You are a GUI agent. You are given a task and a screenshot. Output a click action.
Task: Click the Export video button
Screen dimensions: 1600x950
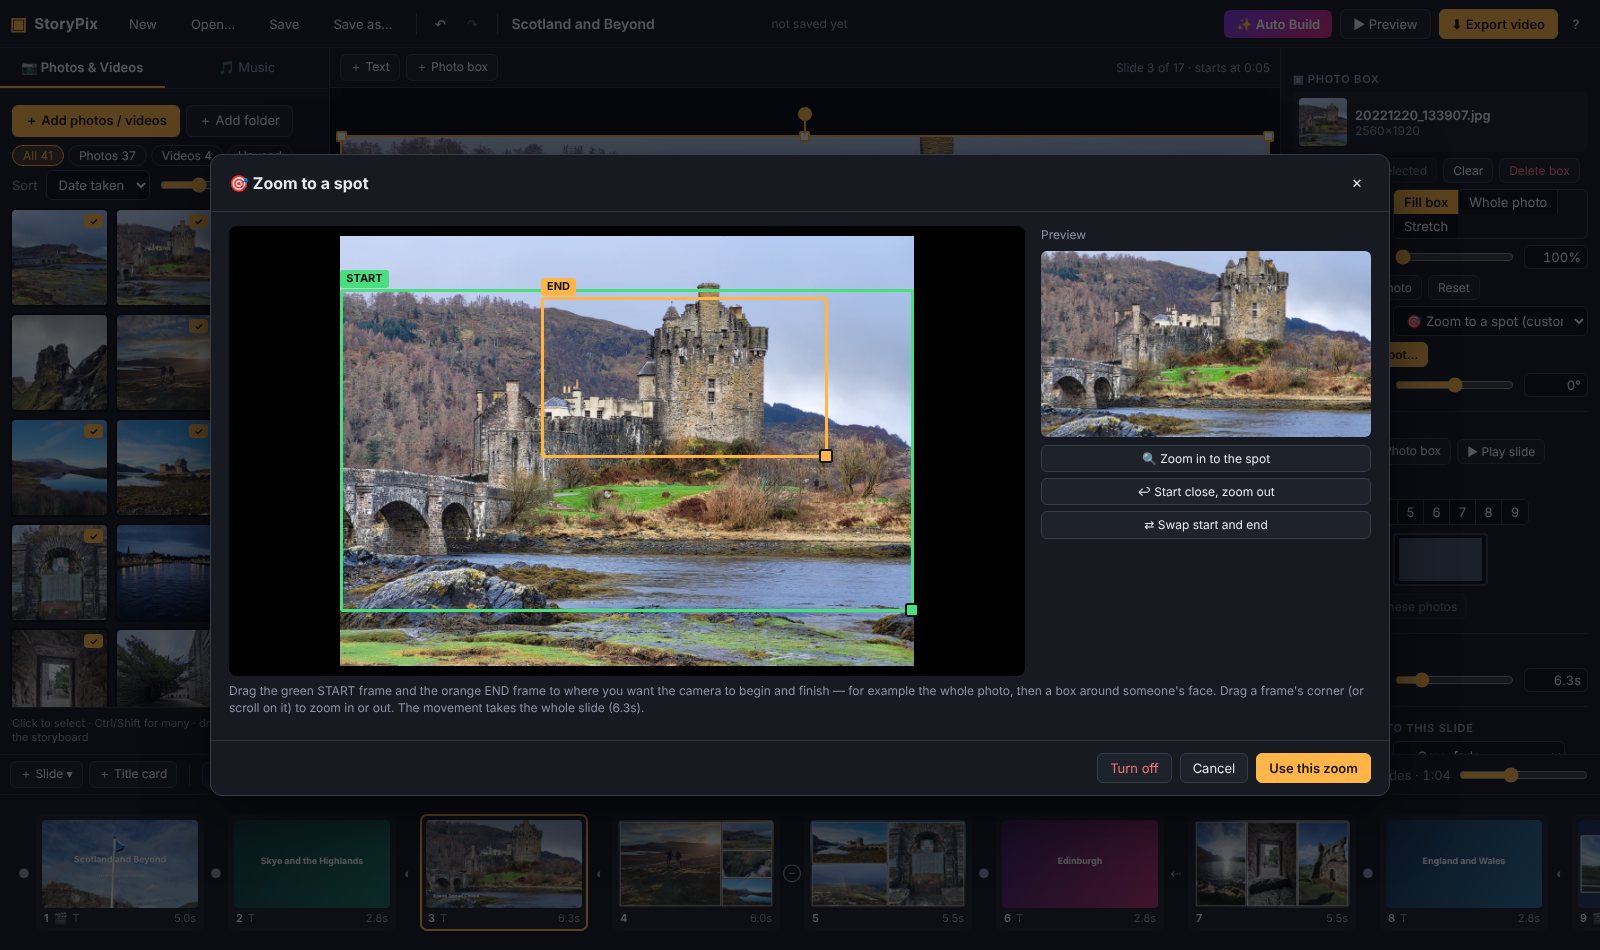[1498, 24]
